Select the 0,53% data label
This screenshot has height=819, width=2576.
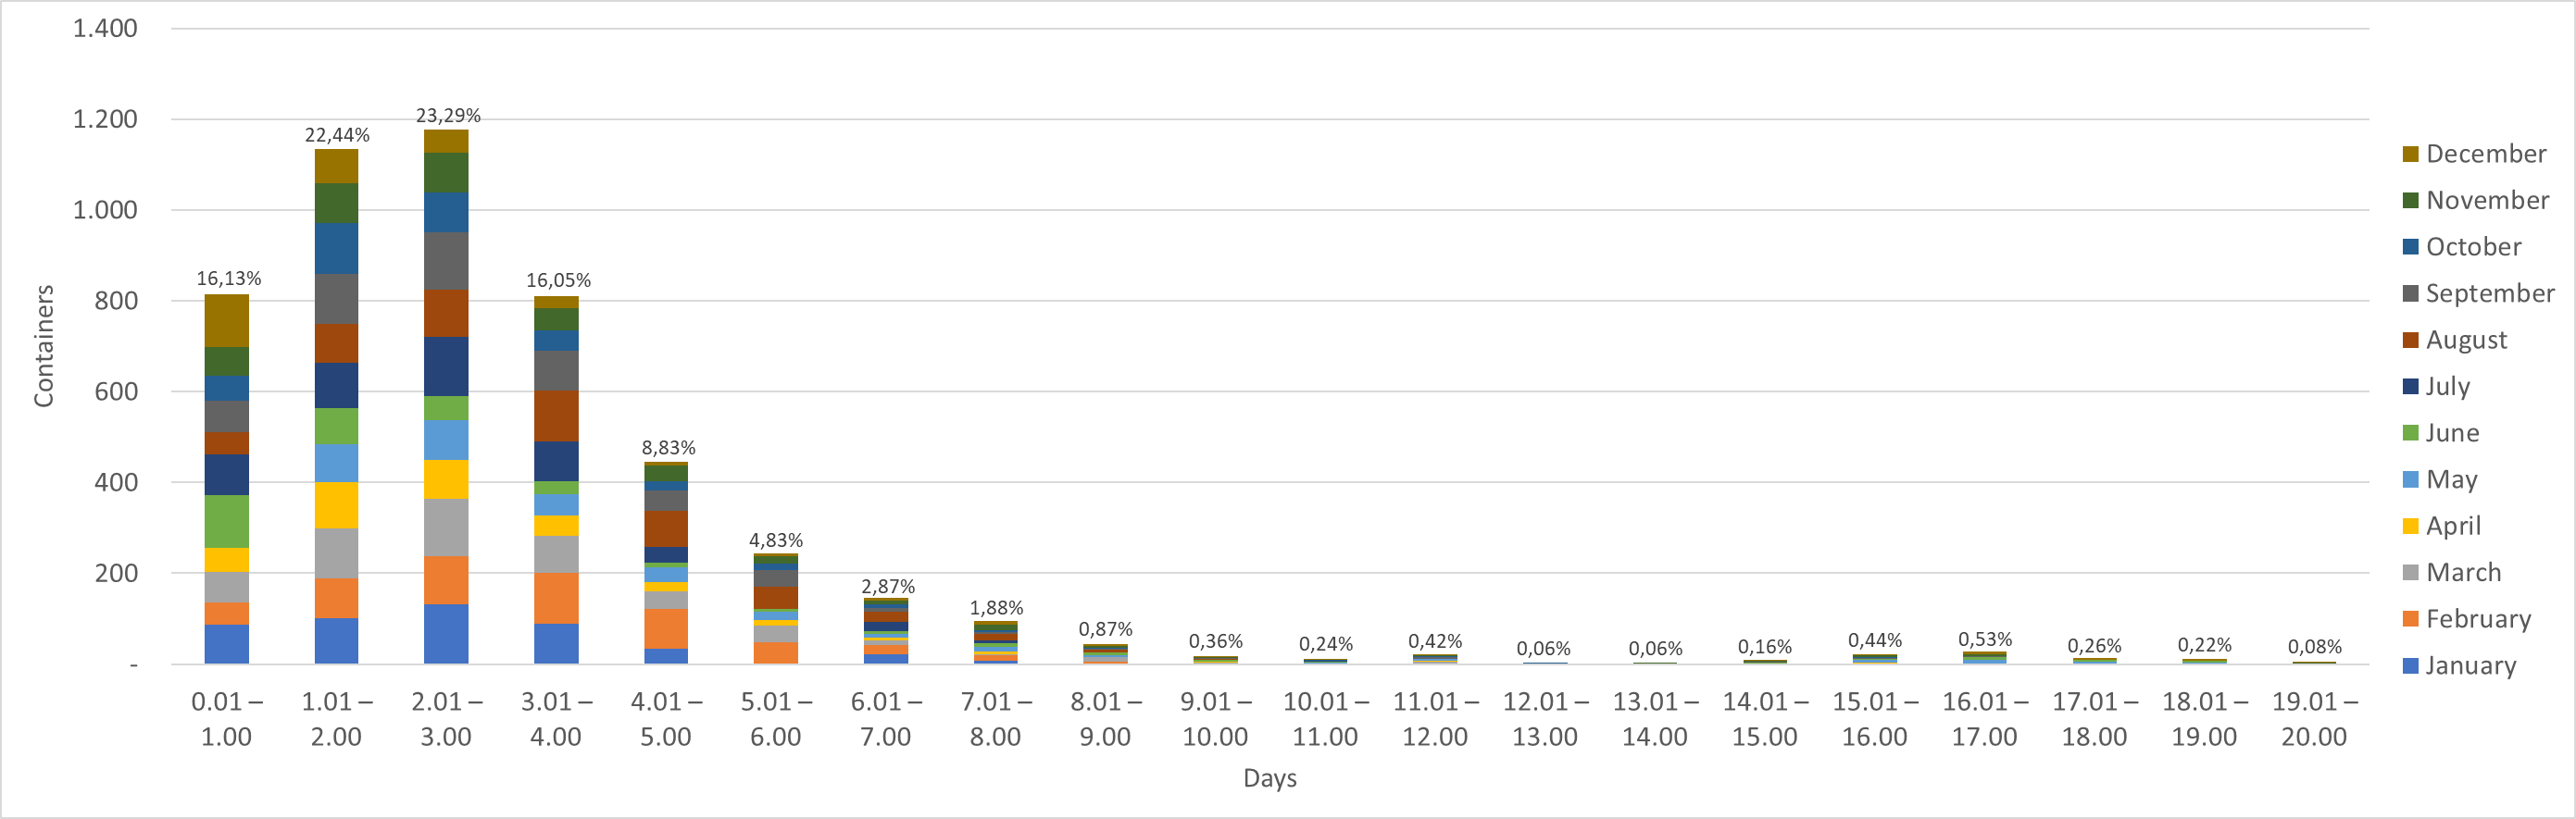[1984, 639]
